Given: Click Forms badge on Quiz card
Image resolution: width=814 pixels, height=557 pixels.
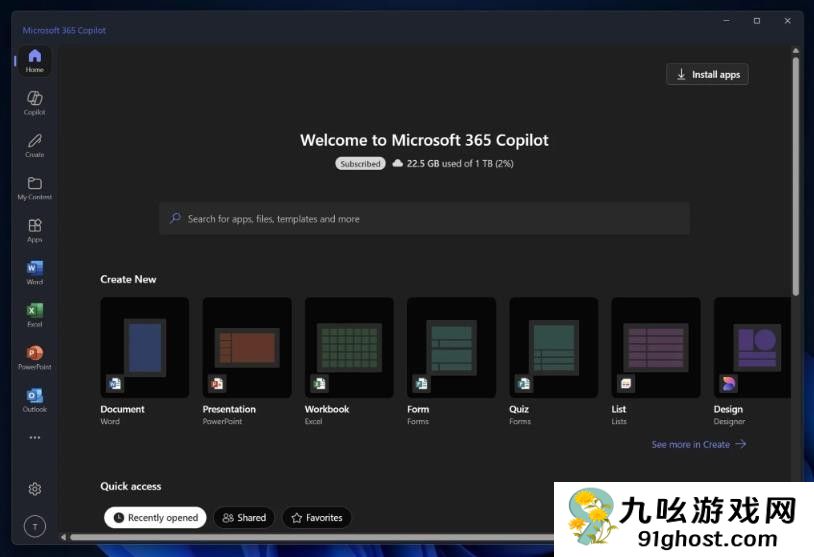Looking at the screenshot, I should tap(524, 384).
